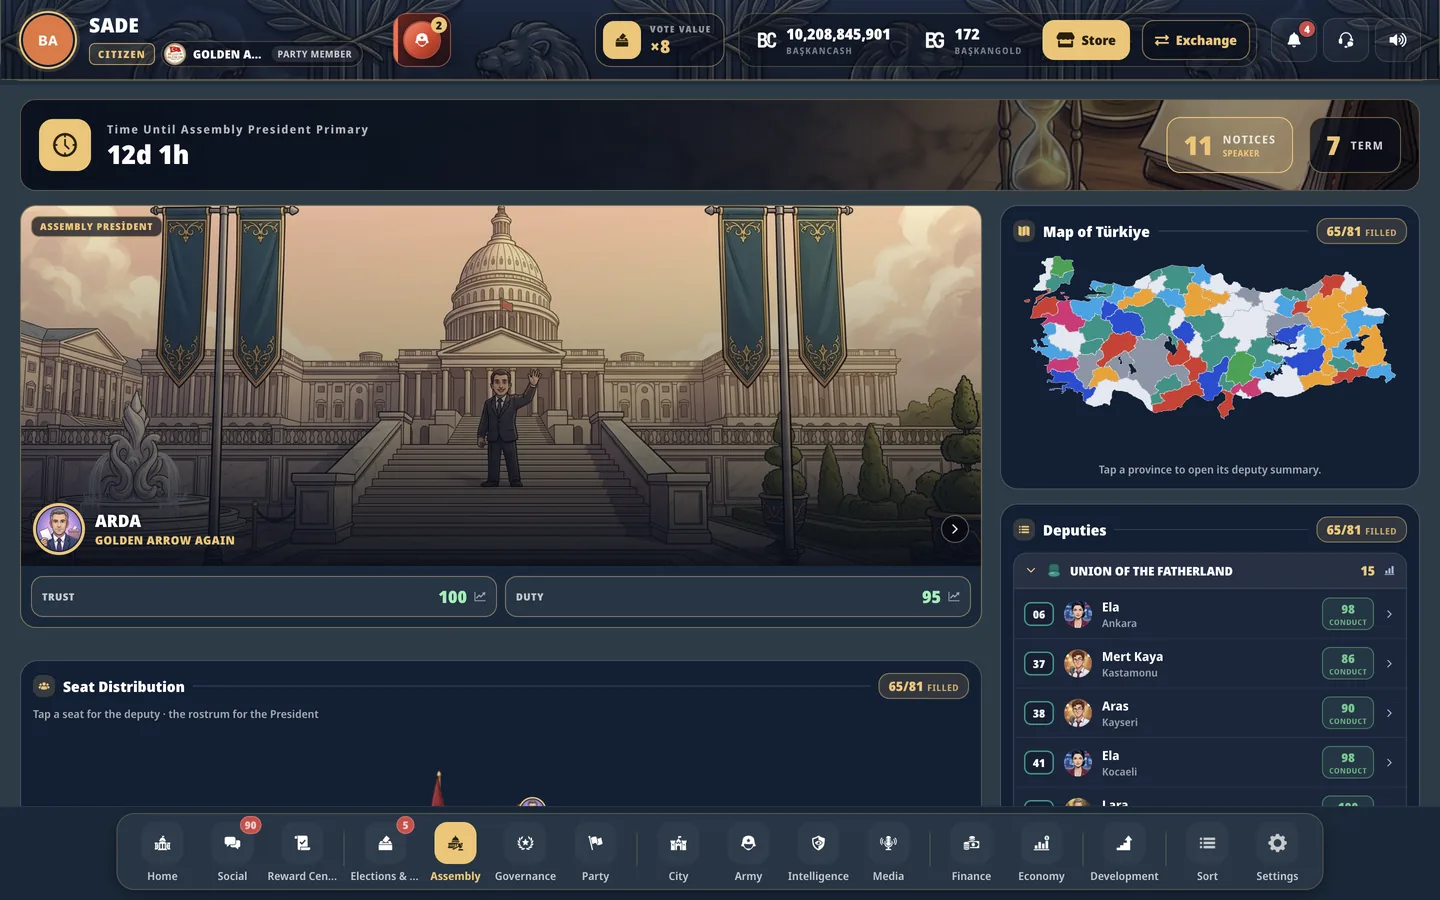Open the Exchange button

pyautogui.click(x=1196, y=40)
